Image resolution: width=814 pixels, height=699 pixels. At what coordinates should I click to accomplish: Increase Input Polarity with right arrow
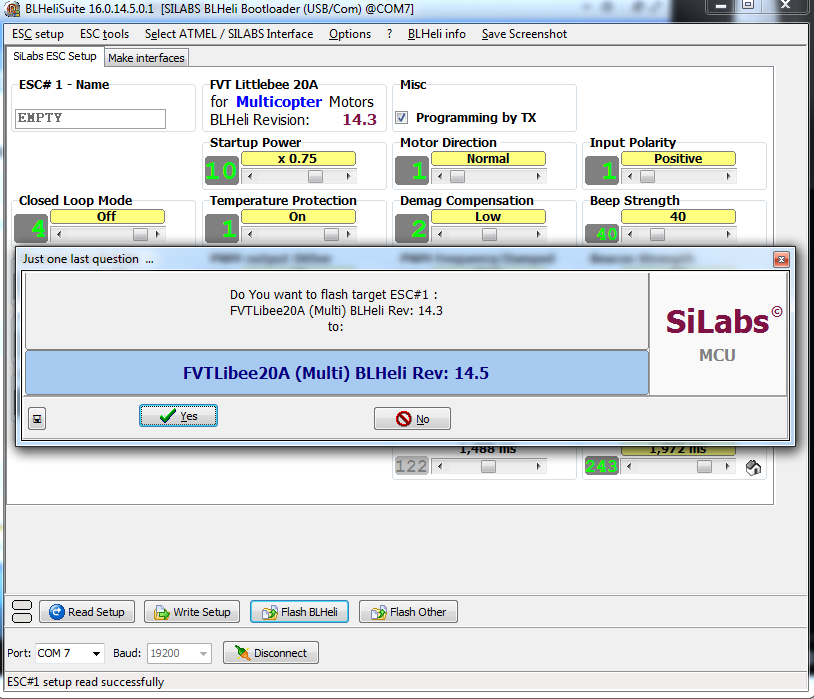[x=728, y=177]
